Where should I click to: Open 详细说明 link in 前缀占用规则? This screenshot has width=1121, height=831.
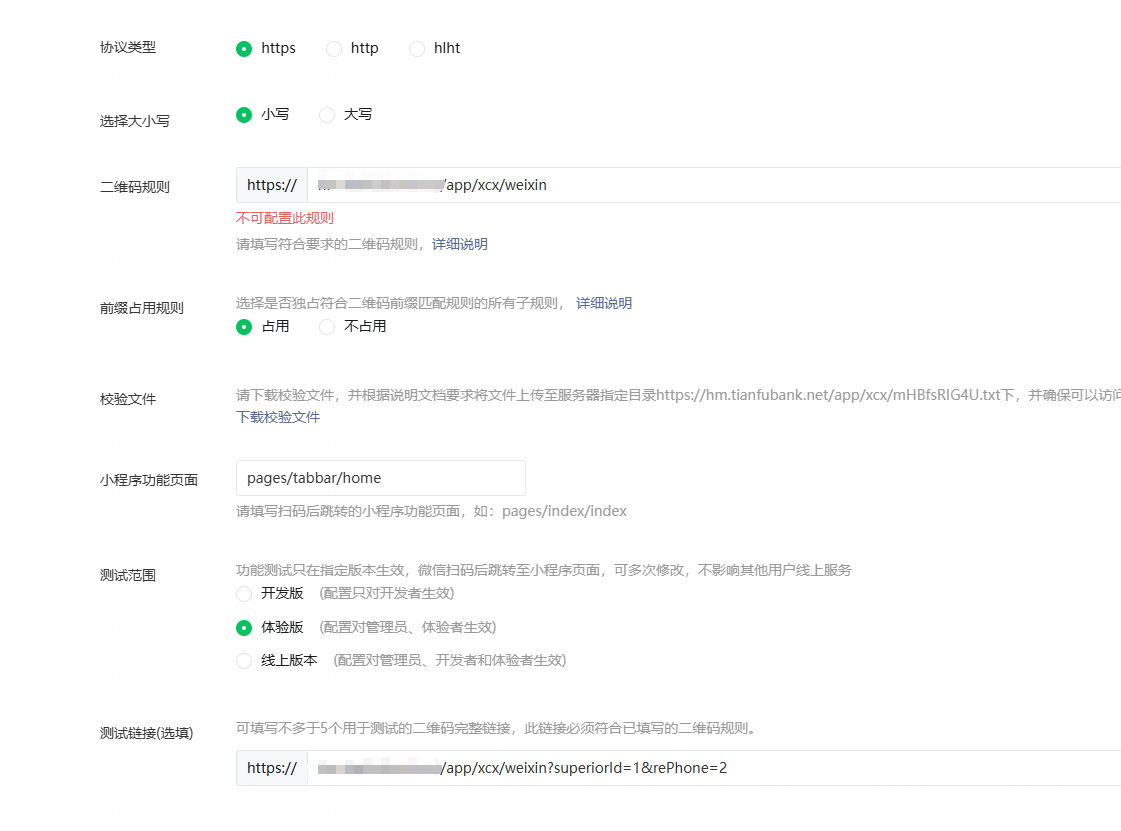(604, 303)
